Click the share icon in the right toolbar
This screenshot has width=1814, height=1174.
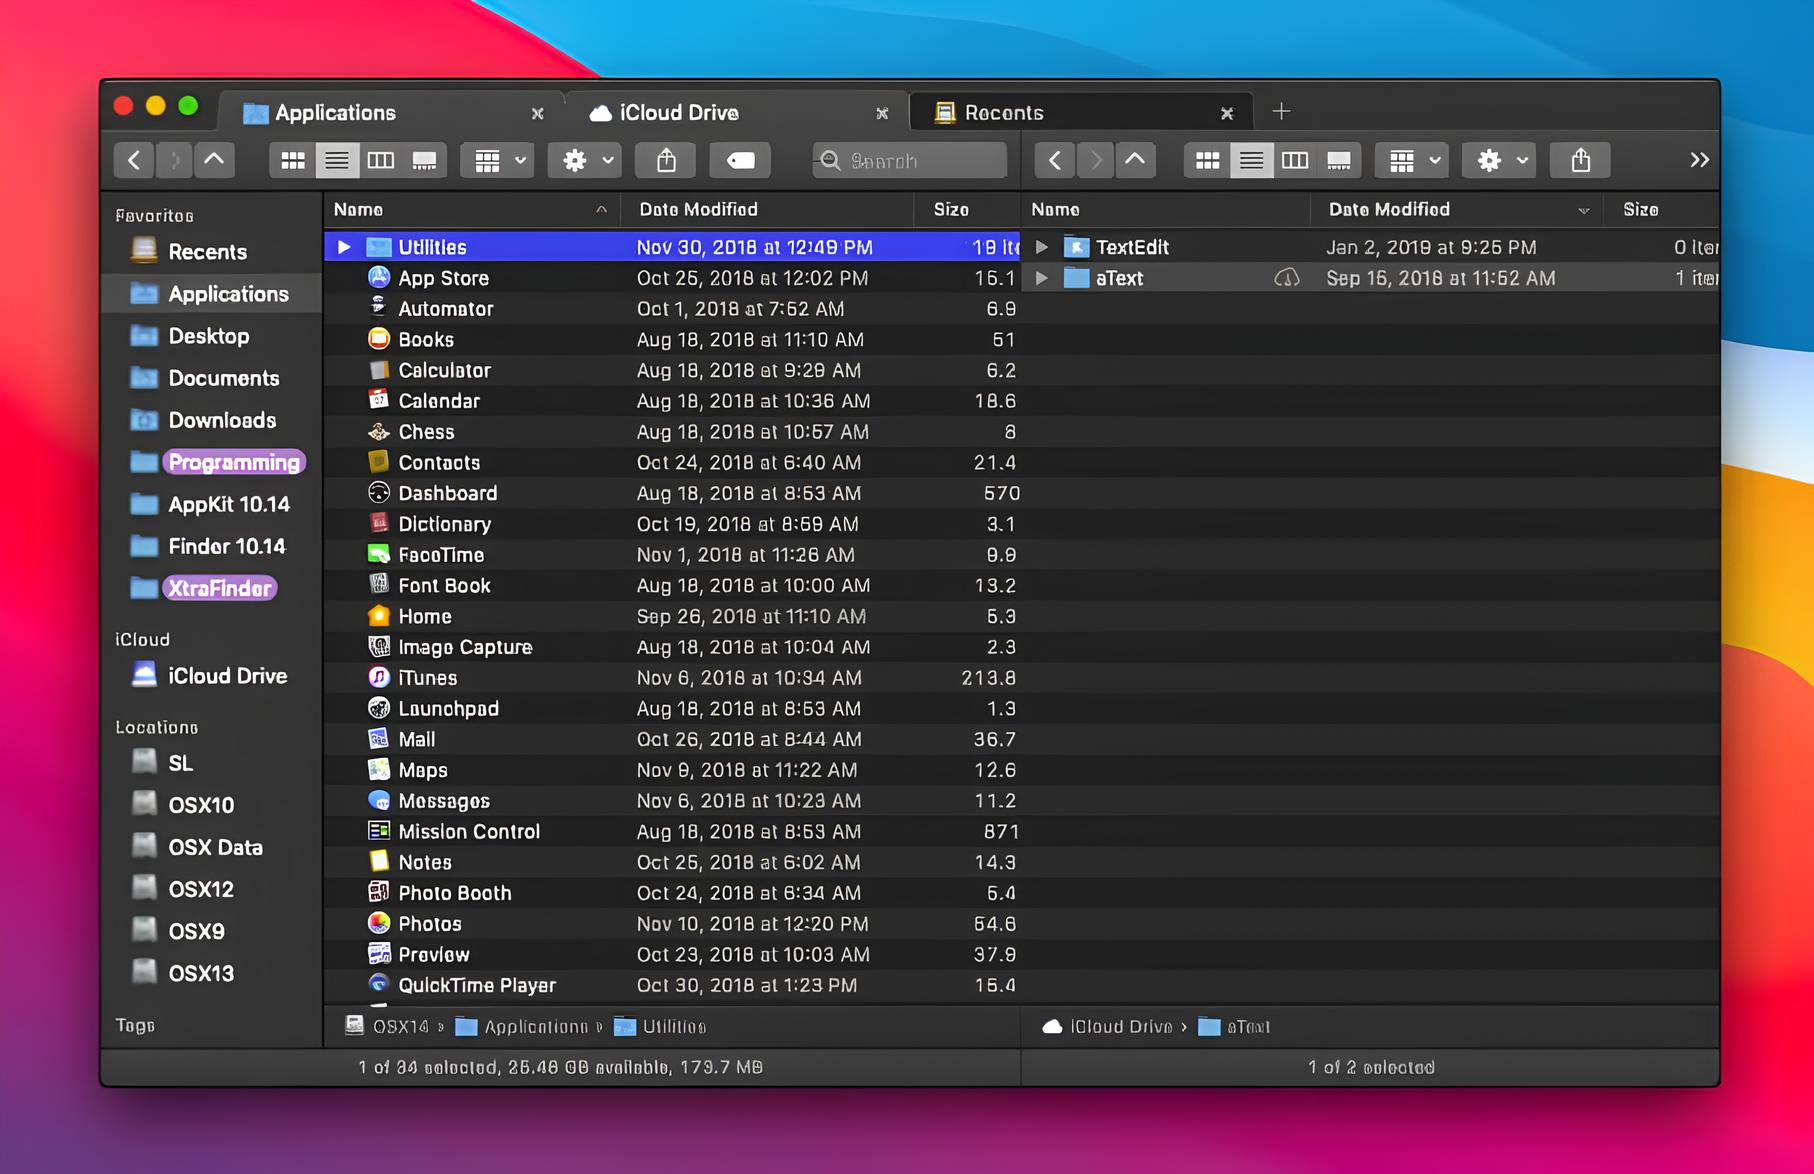click(x=1580, y=160)
